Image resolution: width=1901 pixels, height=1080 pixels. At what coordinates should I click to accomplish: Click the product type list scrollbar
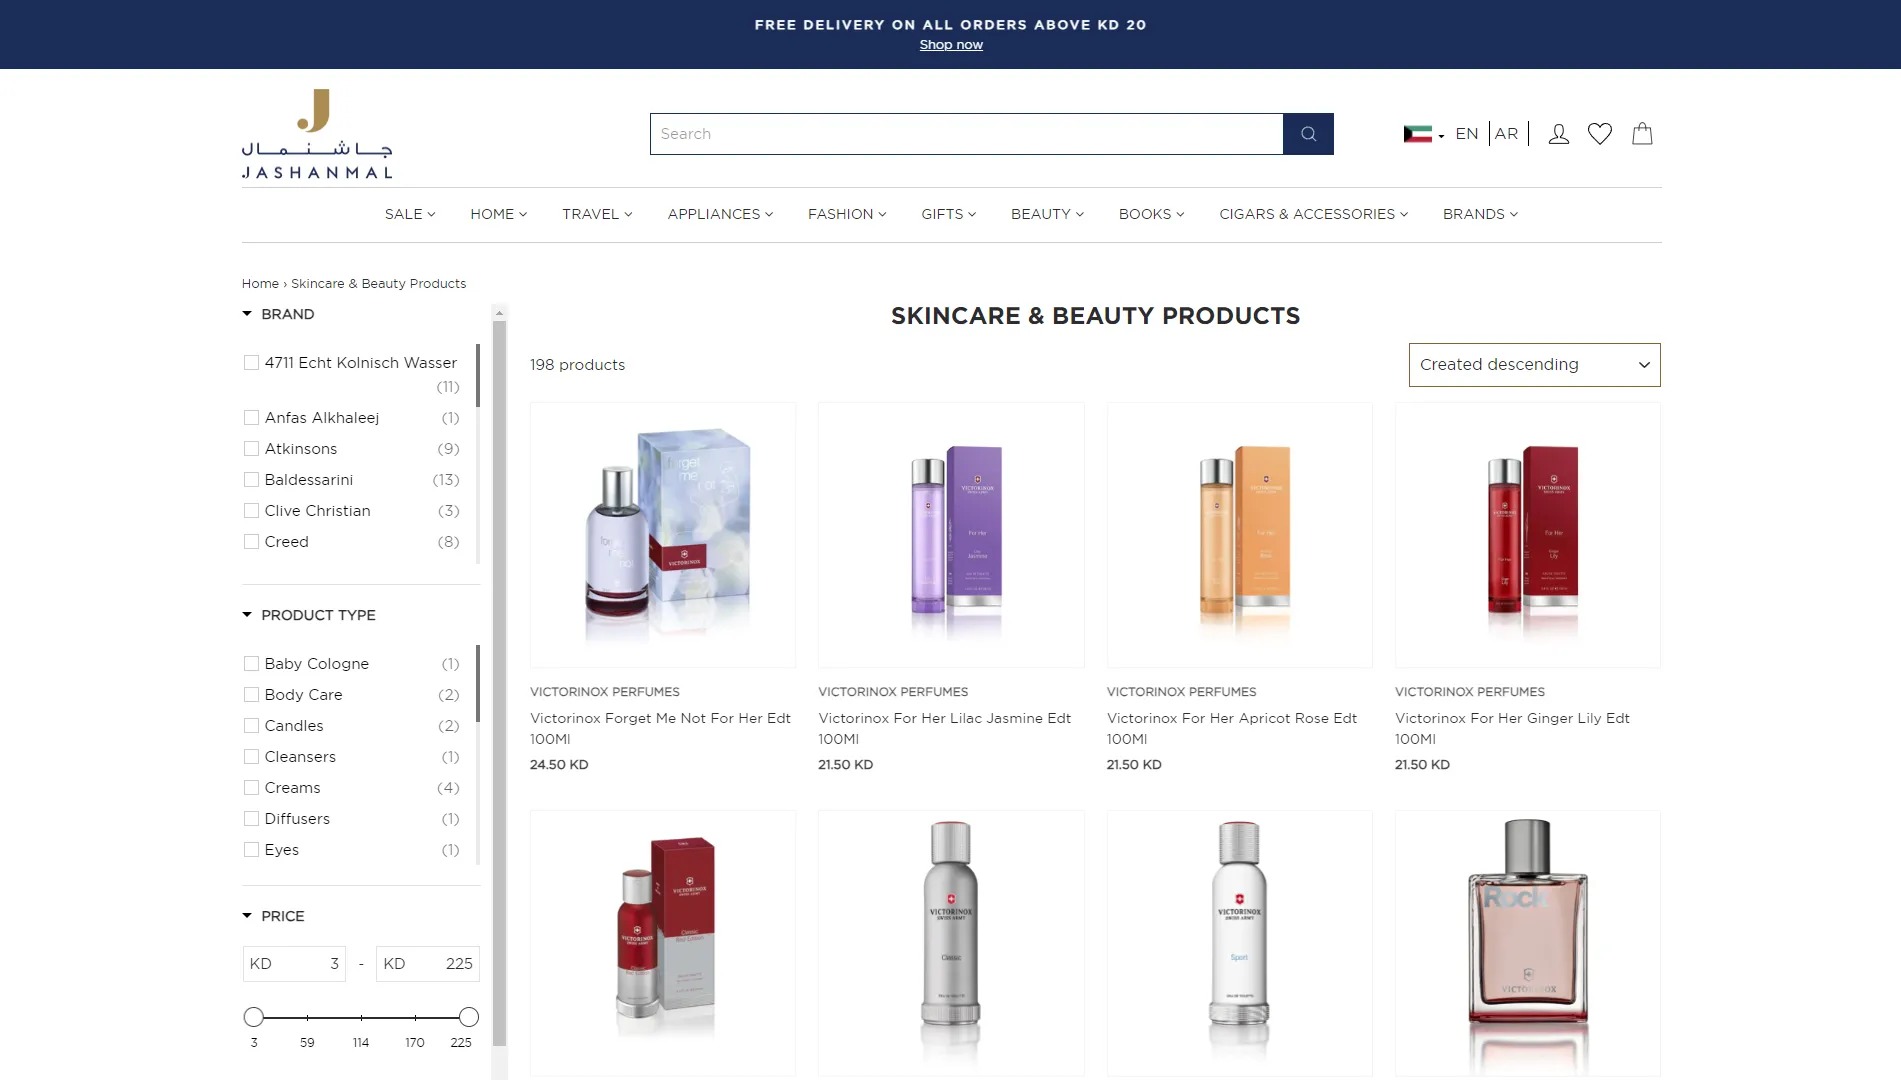pos(478,684)
